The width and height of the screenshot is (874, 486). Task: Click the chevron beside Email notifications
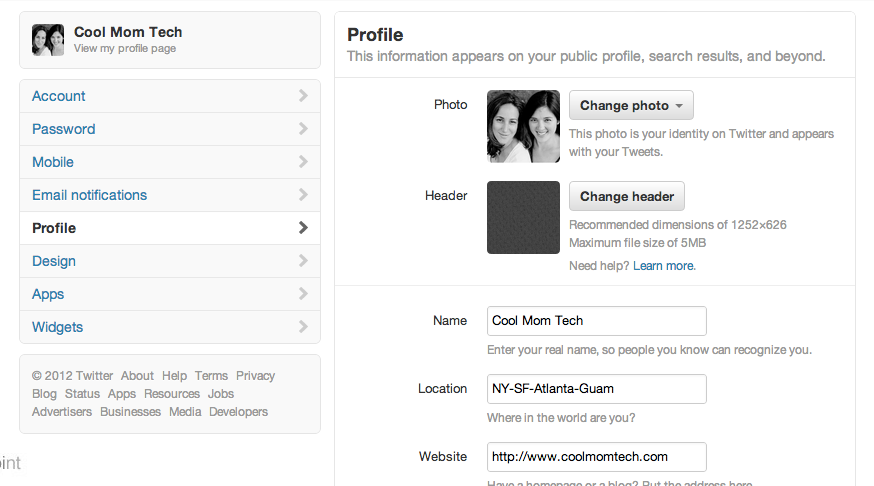pos(303,195)
